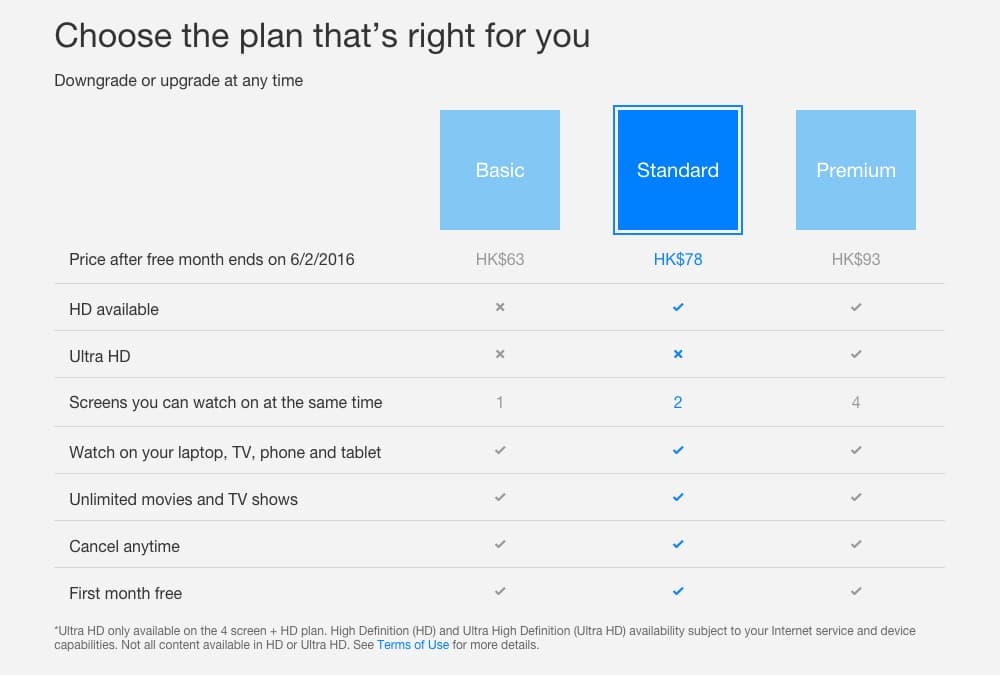Click the Standard HD available checkmark
Screen dimensions: 1000x675
pyautogui.click(x=678, y=308)
